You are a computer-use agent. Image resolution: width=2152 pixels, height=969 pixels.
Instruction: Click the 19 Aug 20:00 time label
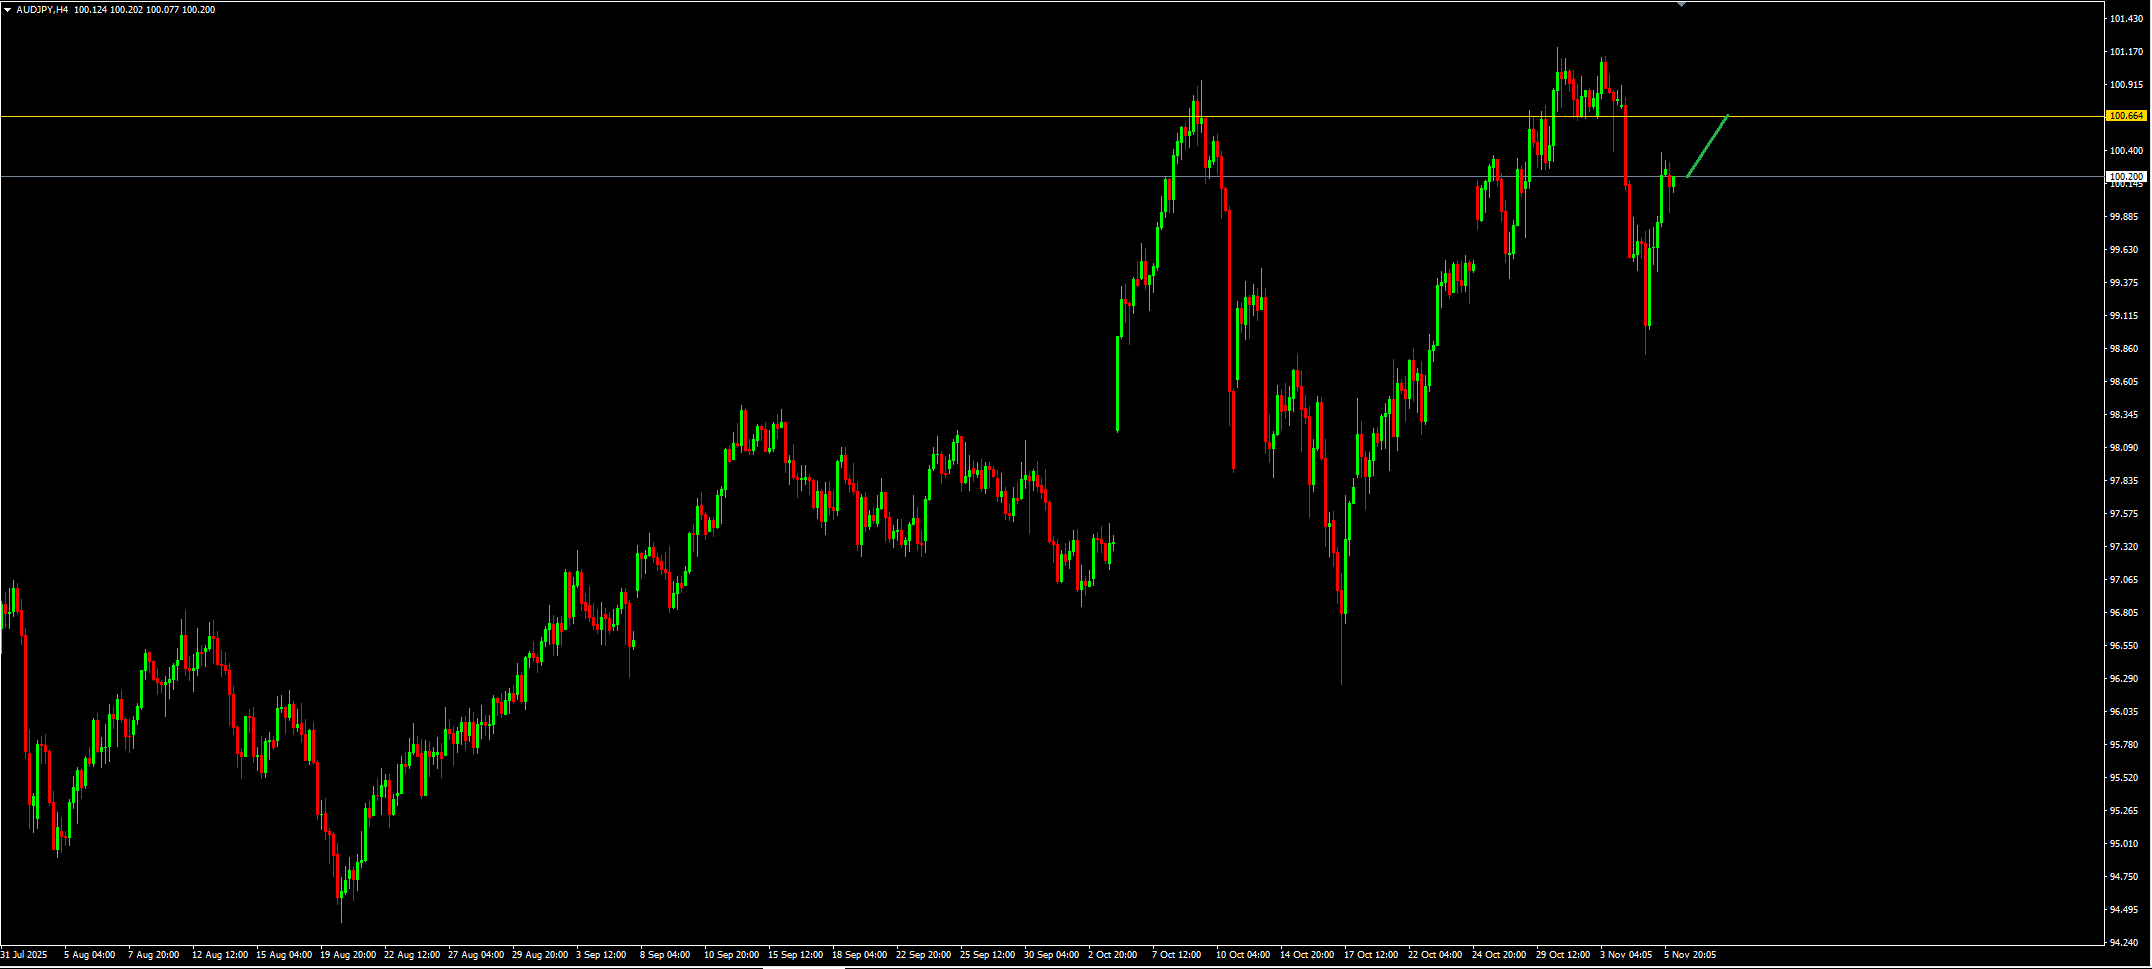348,955
